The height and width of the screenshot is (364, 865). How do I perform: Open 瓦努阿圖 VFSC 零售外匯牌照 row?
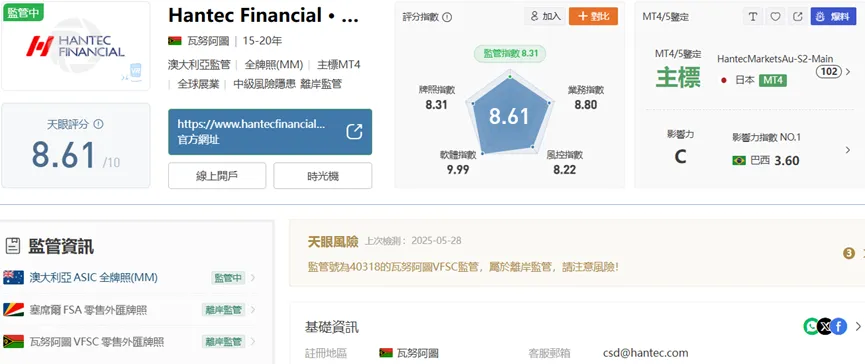point(131,341)
